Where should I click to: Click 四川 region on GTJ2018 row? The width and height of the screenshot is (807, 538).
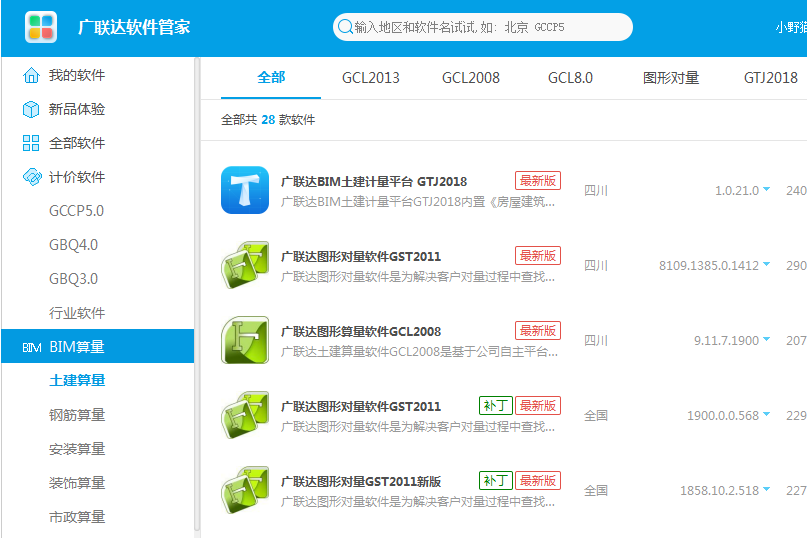596,190
